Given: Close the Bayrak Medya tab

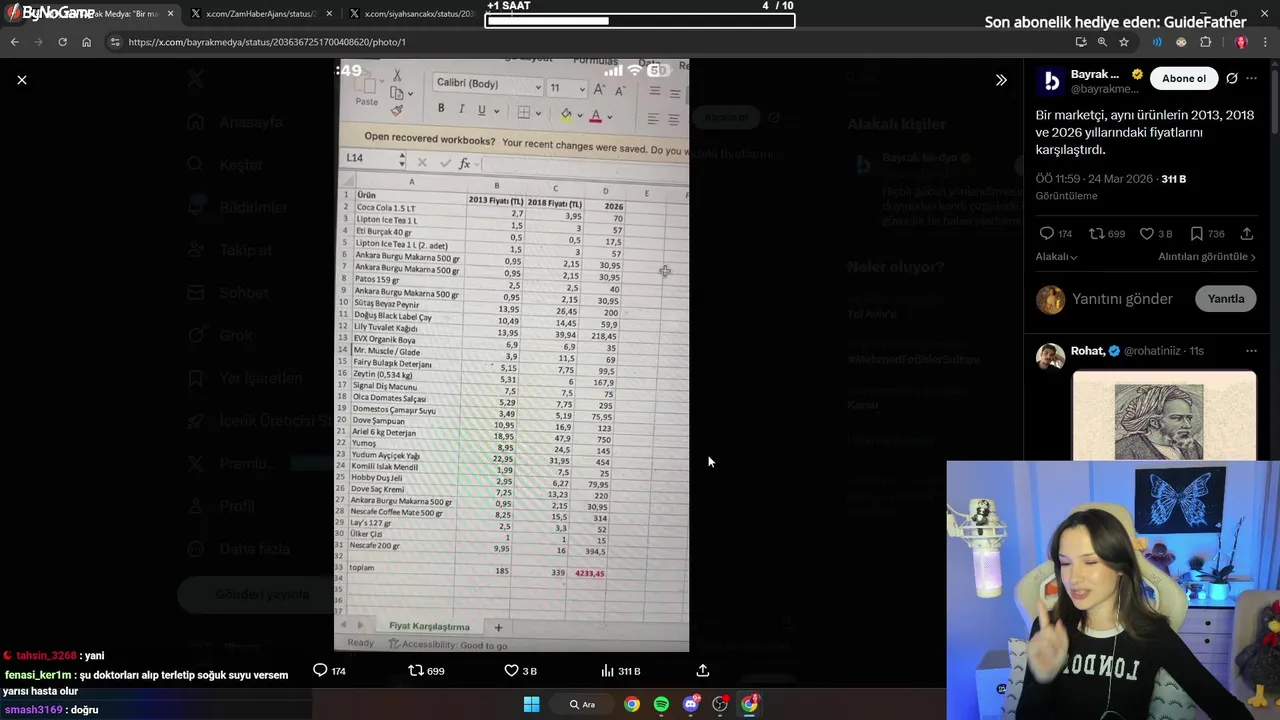Looking at the screenshot, I should pyautogui.click(x=171, y=14).
